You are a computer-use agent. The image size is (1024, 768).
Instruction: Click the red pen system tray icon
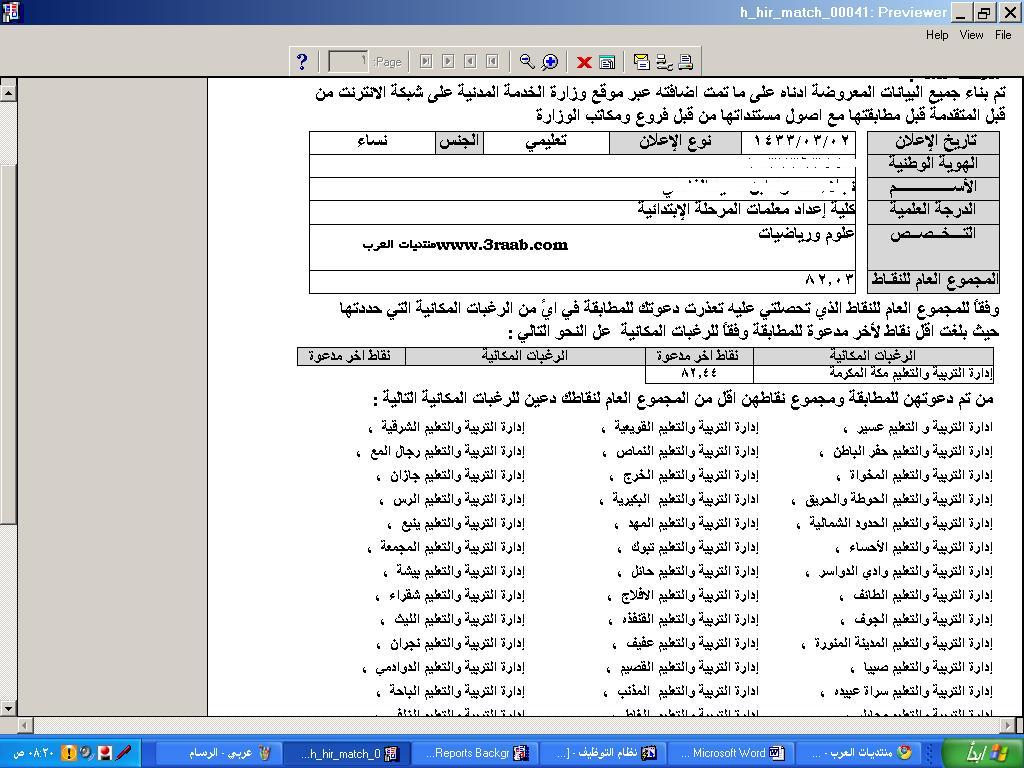click(122, 753)
